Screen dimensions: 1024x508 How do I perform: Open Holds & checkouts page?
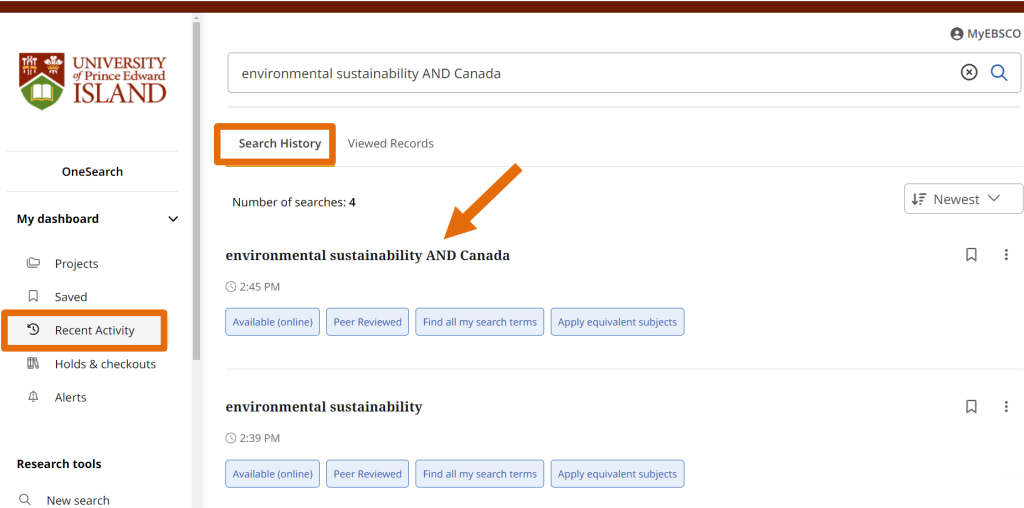click(x=104, y=364)
